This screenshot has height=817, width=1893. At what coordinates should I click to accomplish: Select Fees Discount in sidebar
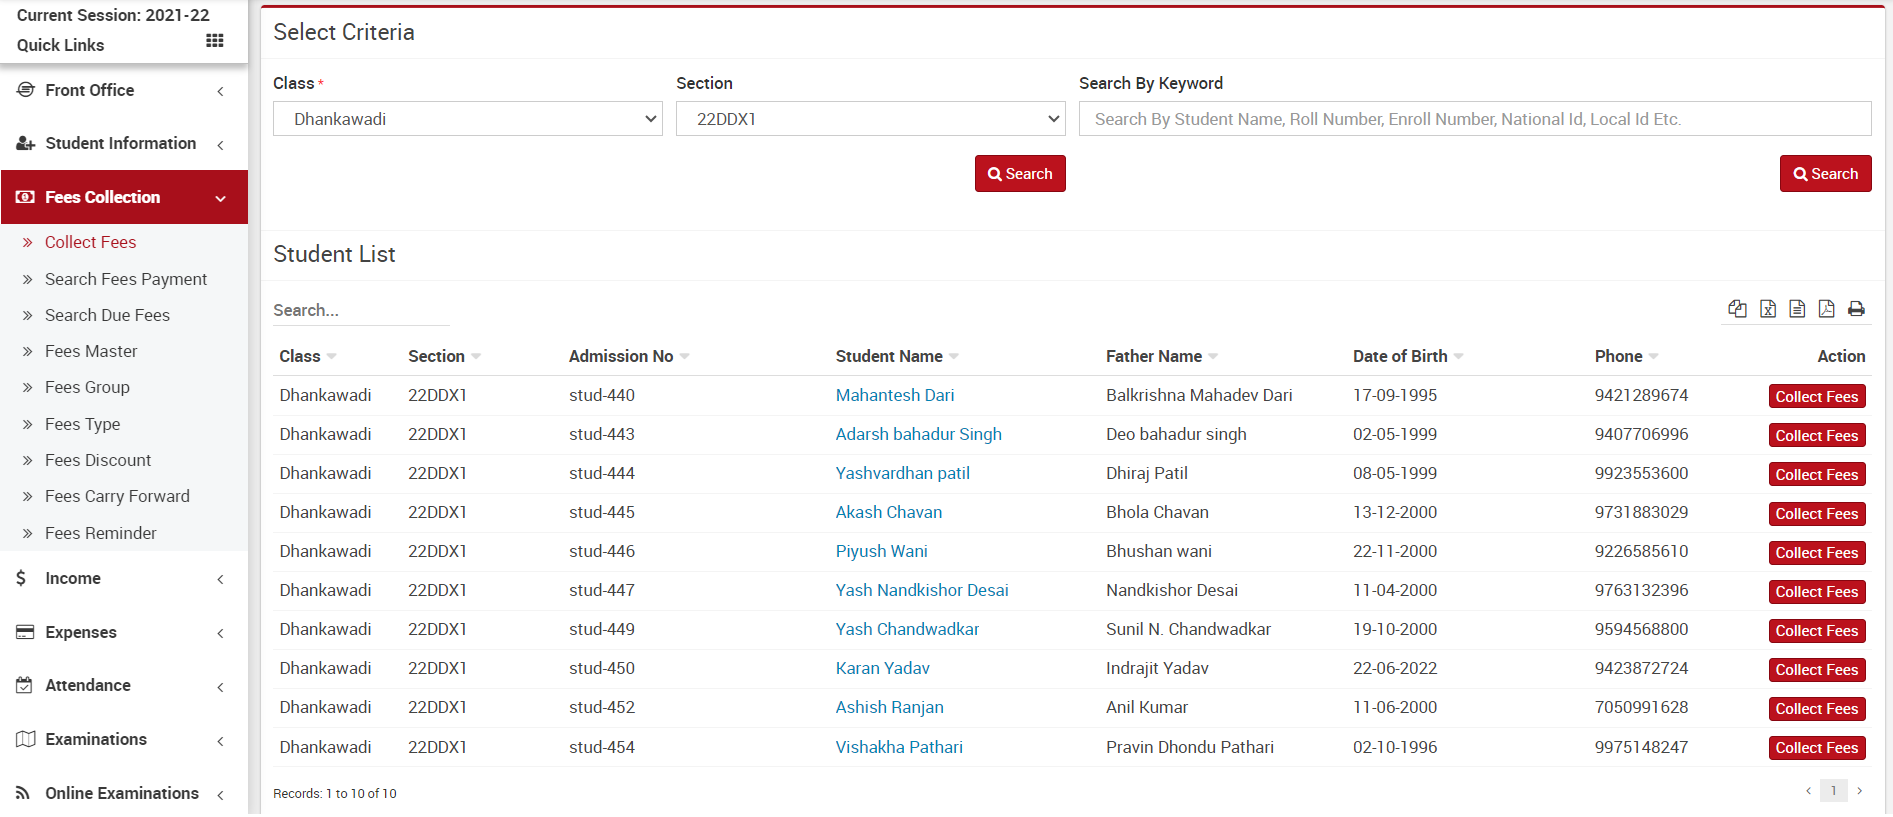coord(98,460)
